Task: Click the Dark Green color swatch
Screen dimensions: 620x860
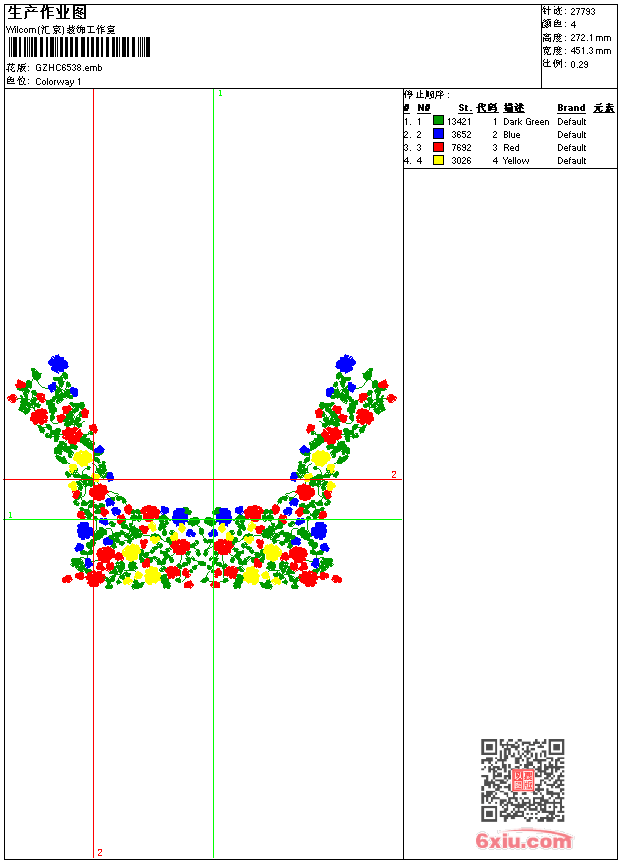Action: tap(438, 121)
